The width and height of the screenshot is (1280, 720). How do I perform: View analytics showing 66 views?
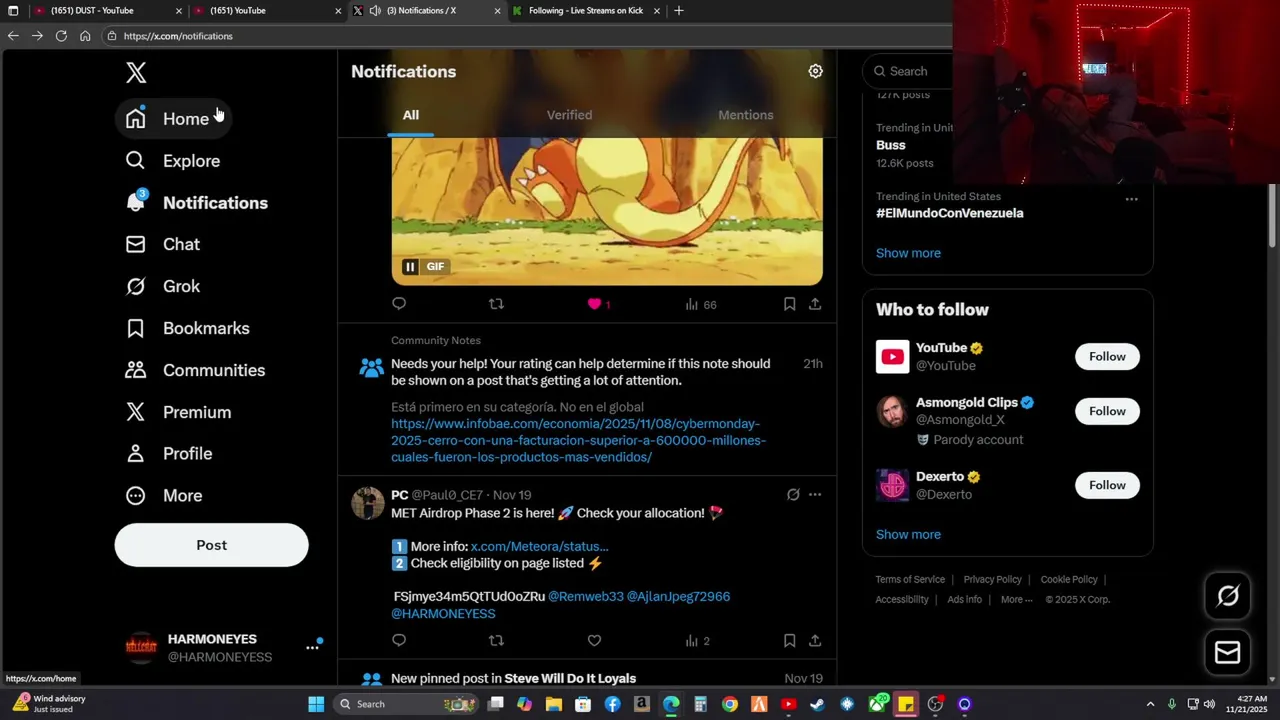(701, 304)
